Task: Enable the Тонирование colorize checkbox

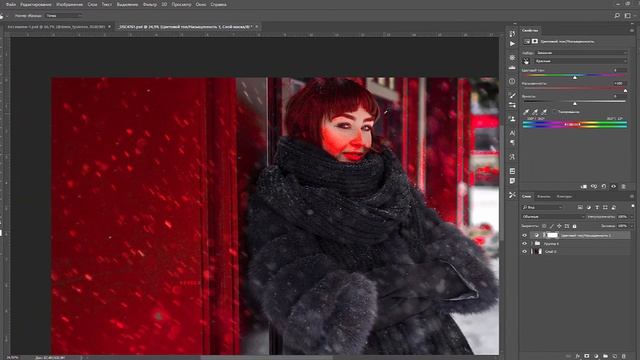Action: [555, 111]
